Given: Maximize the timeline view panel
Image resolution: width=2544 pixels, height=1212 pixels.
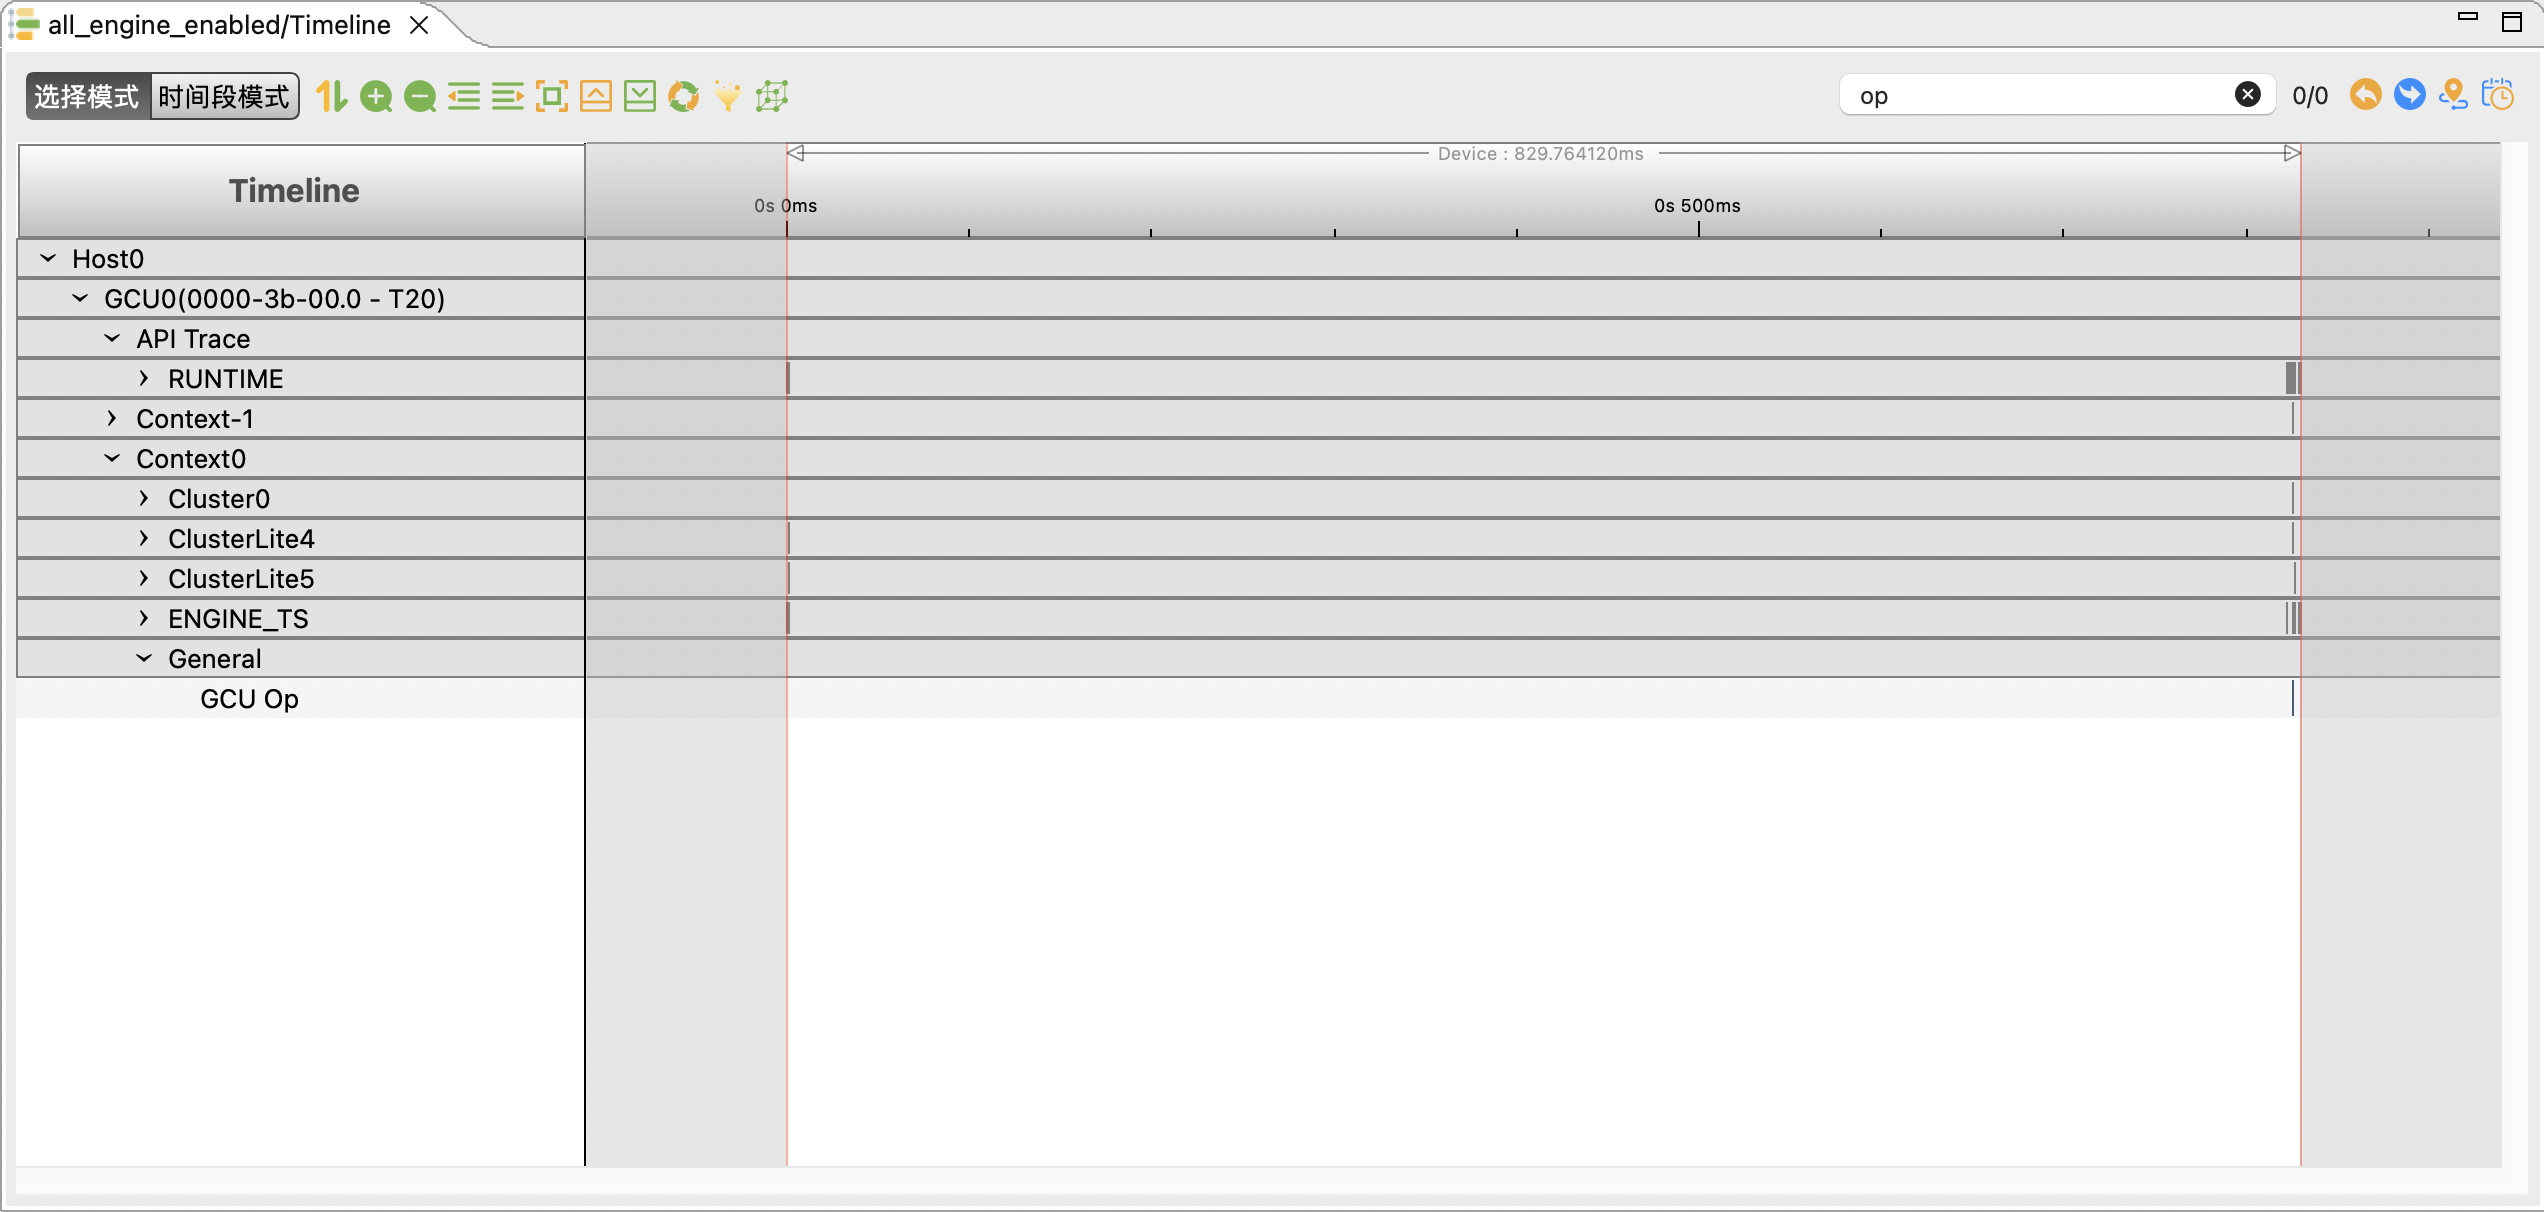Looking at the screenshot, I should pyautogui.click(x=2512, y=22).
